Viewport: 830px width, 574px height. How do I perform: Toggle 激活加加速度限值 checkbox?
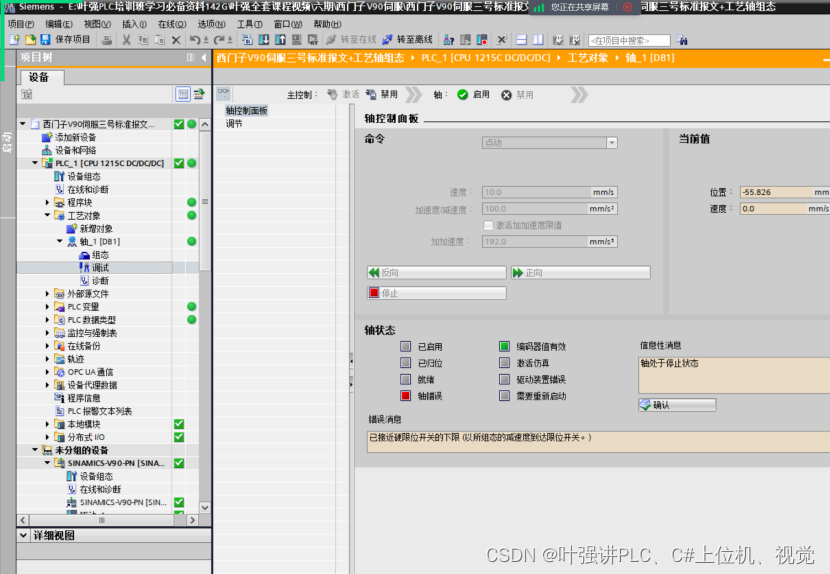489,226
